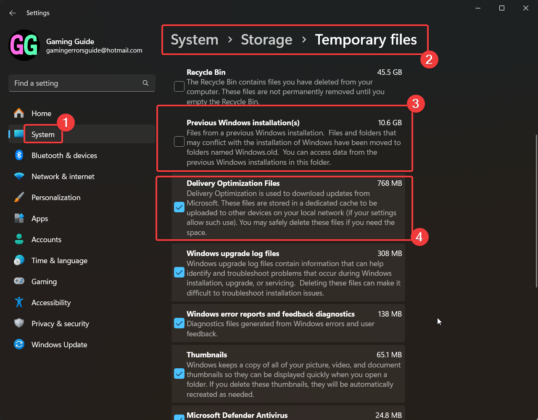Click Delivery Optimization Files heading

233,183
